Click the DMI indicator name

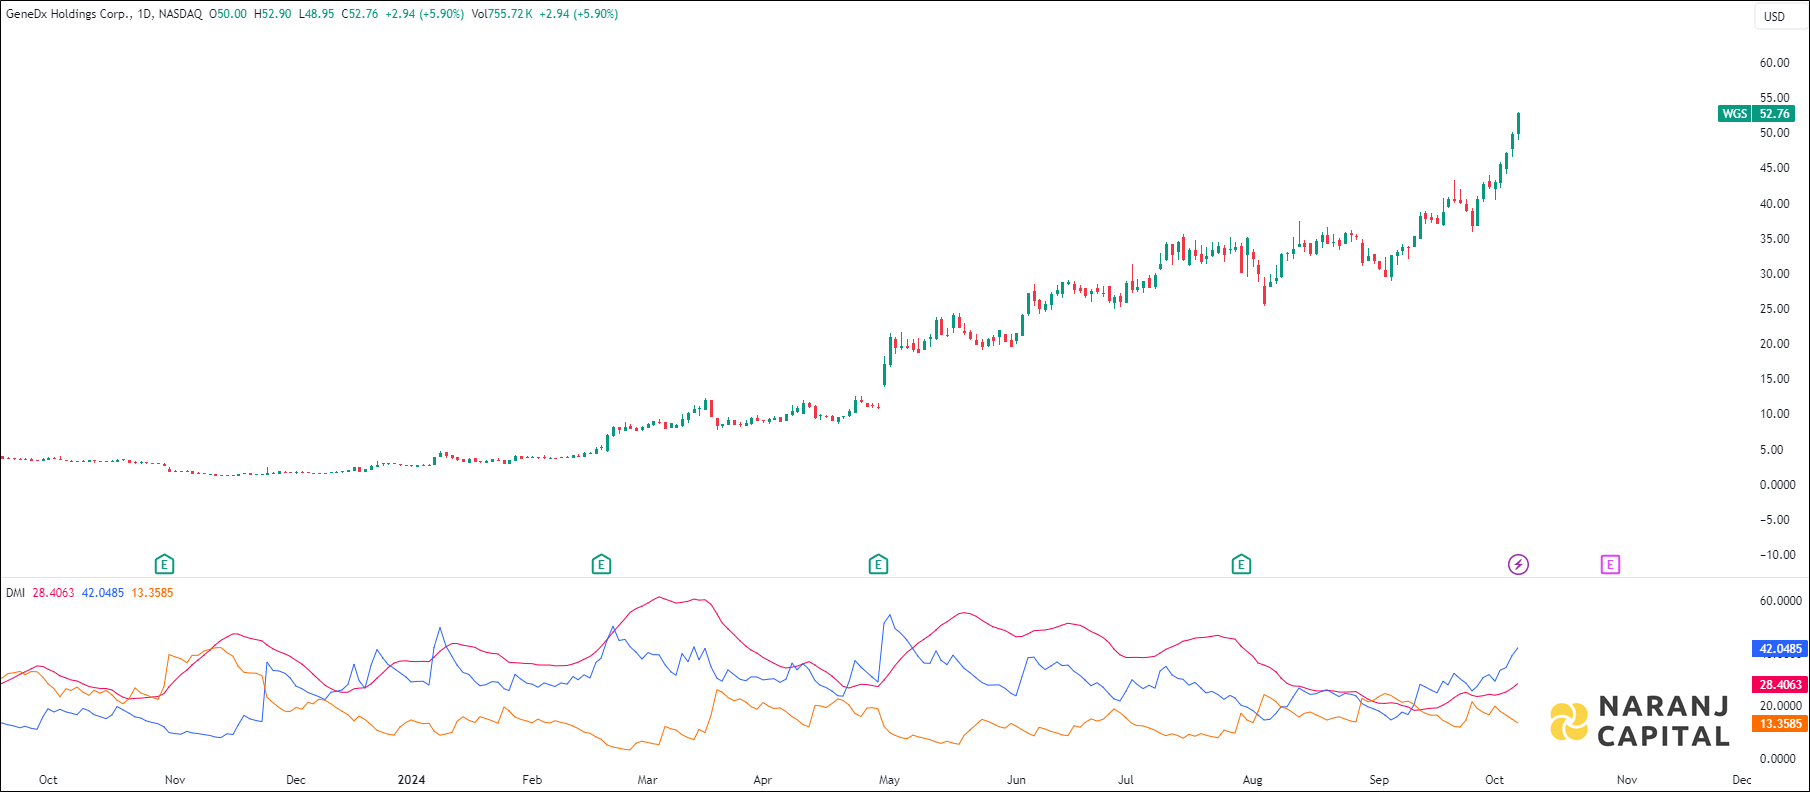point(15,593)
